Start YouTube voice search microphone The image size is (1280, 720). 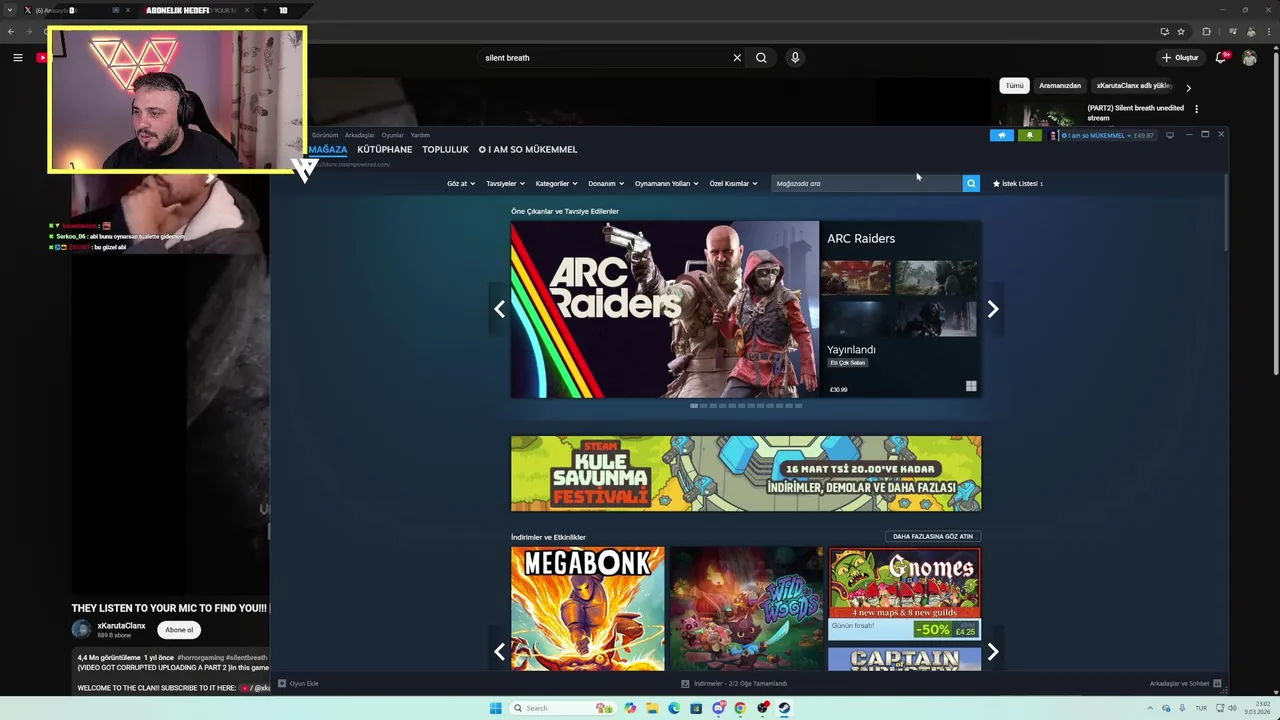pyautogui.click(x=795, y=58)
